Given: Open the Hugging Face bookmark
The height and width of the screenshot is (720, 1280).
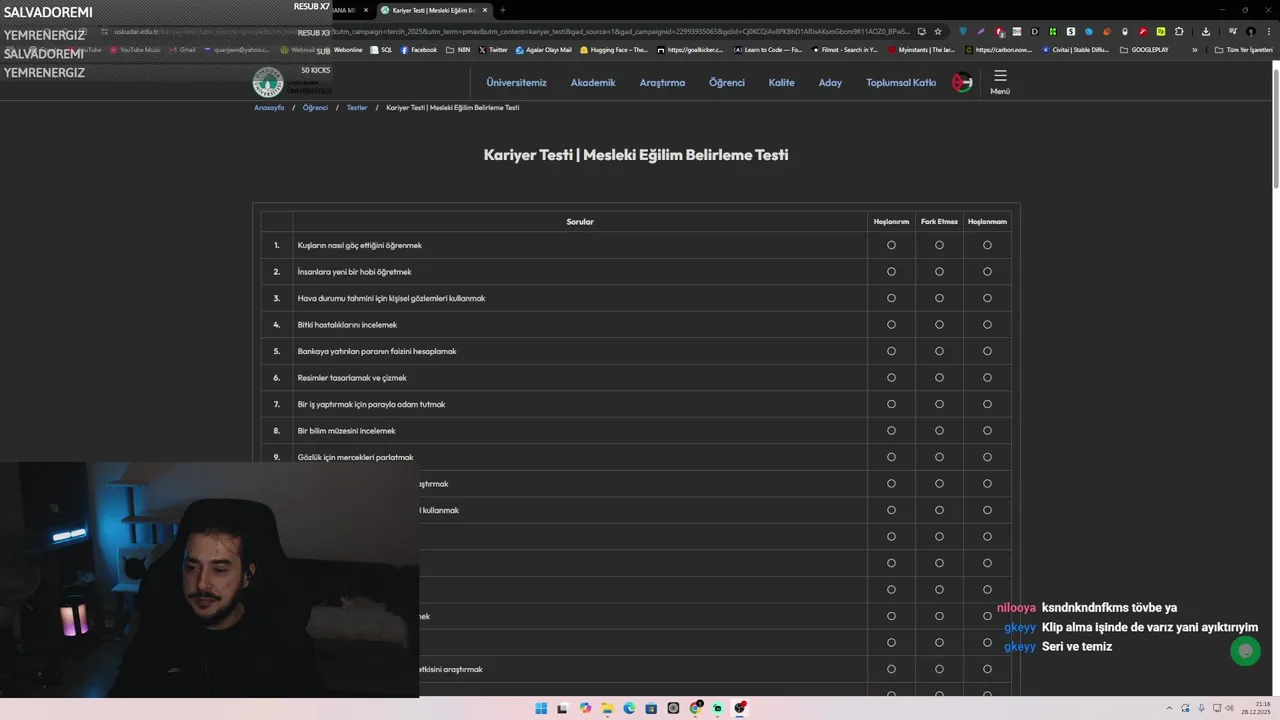Looking at the screenshot, I should coord(614,50).
